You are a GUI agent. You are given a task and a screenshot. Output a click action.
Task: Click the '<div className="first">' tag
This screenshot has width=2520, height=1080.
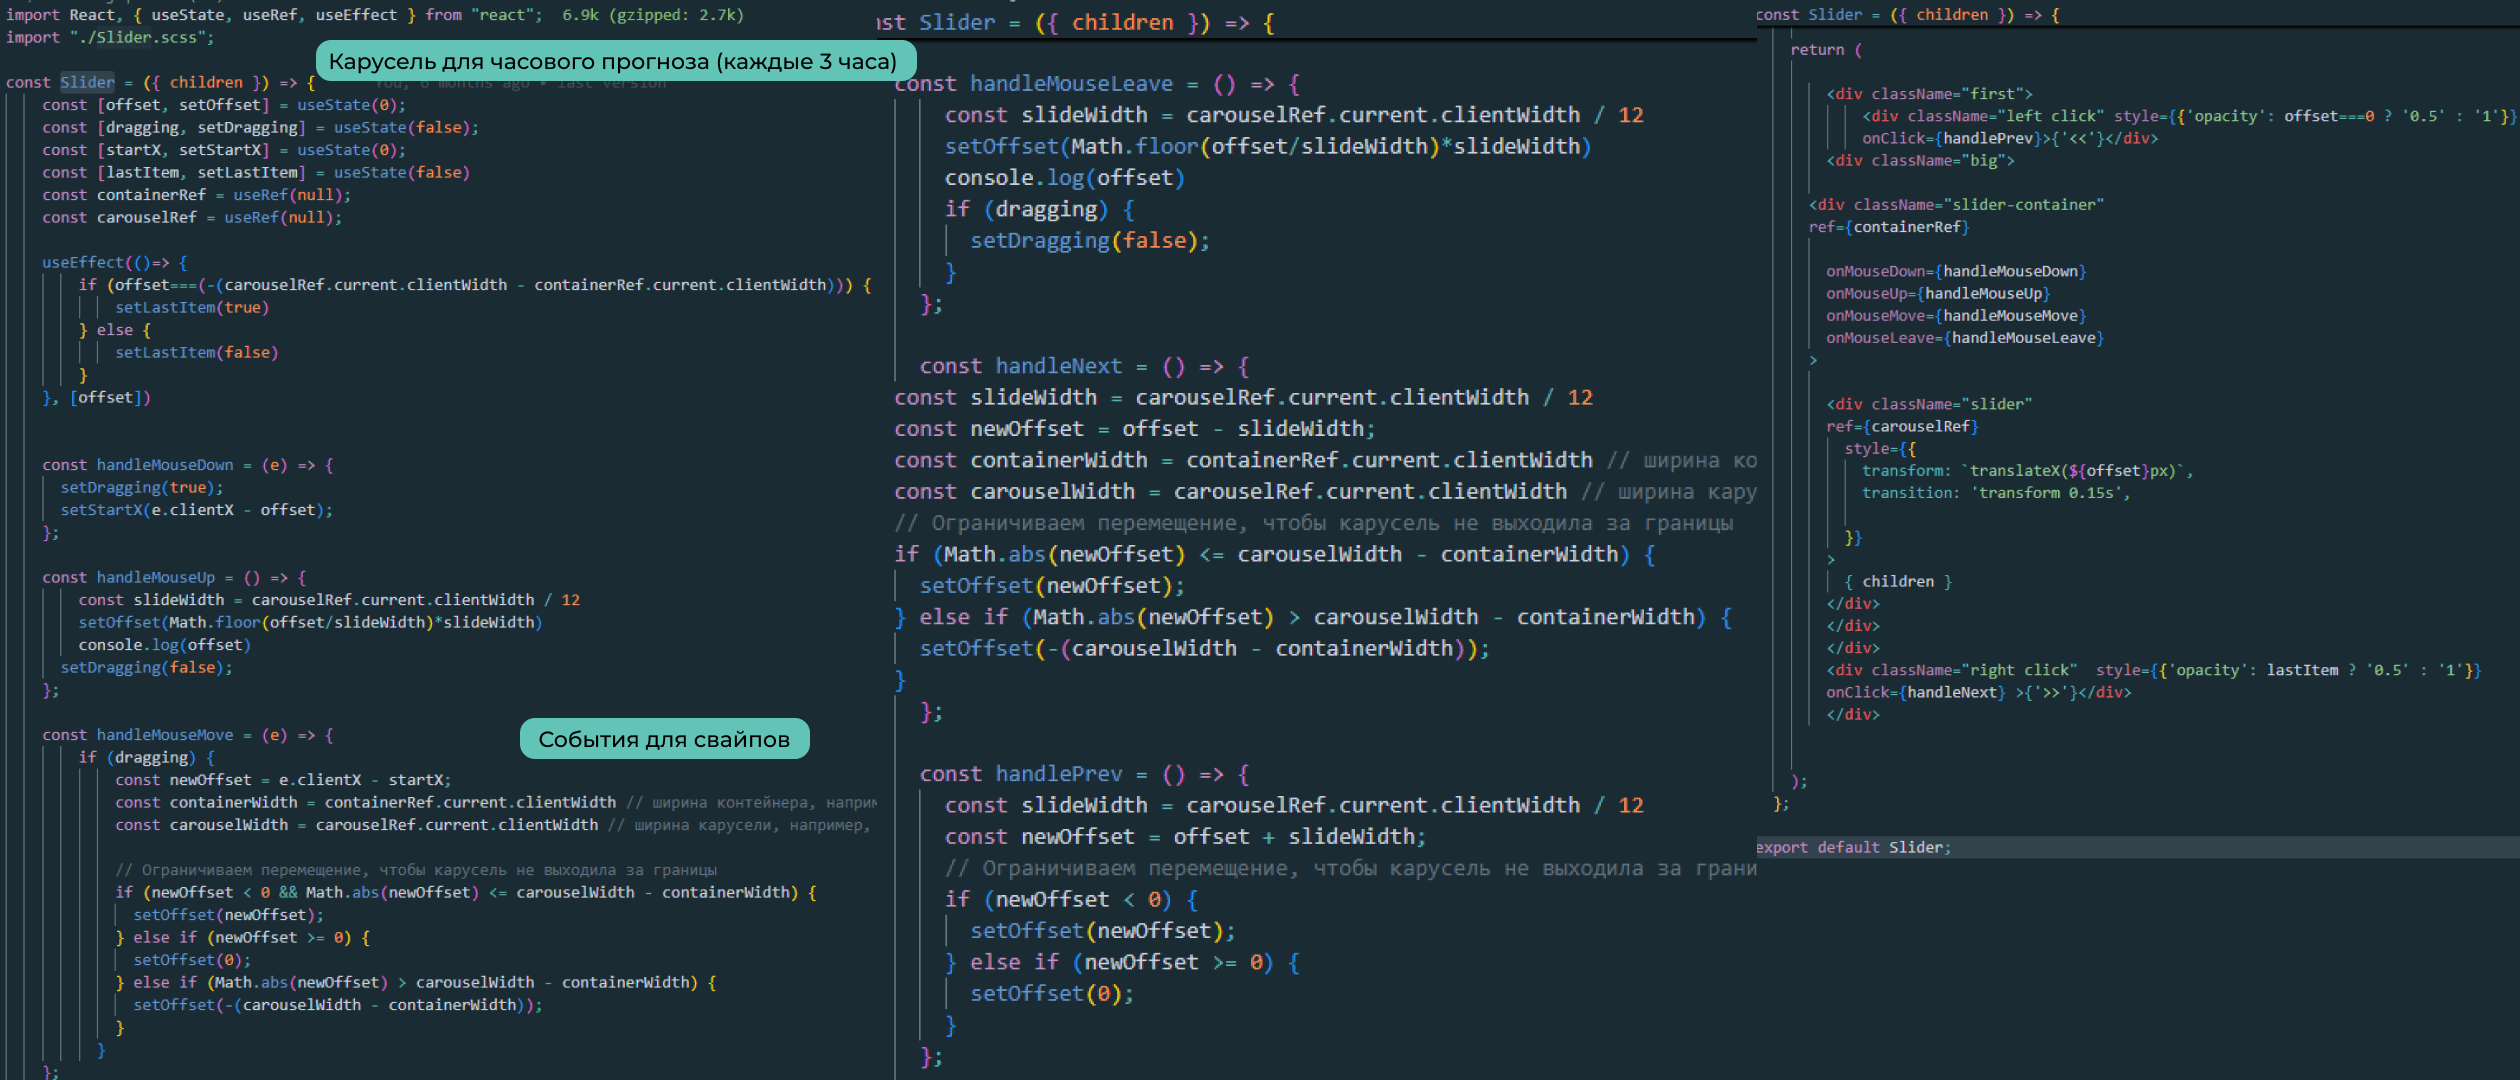click(x=1929, y=94)
